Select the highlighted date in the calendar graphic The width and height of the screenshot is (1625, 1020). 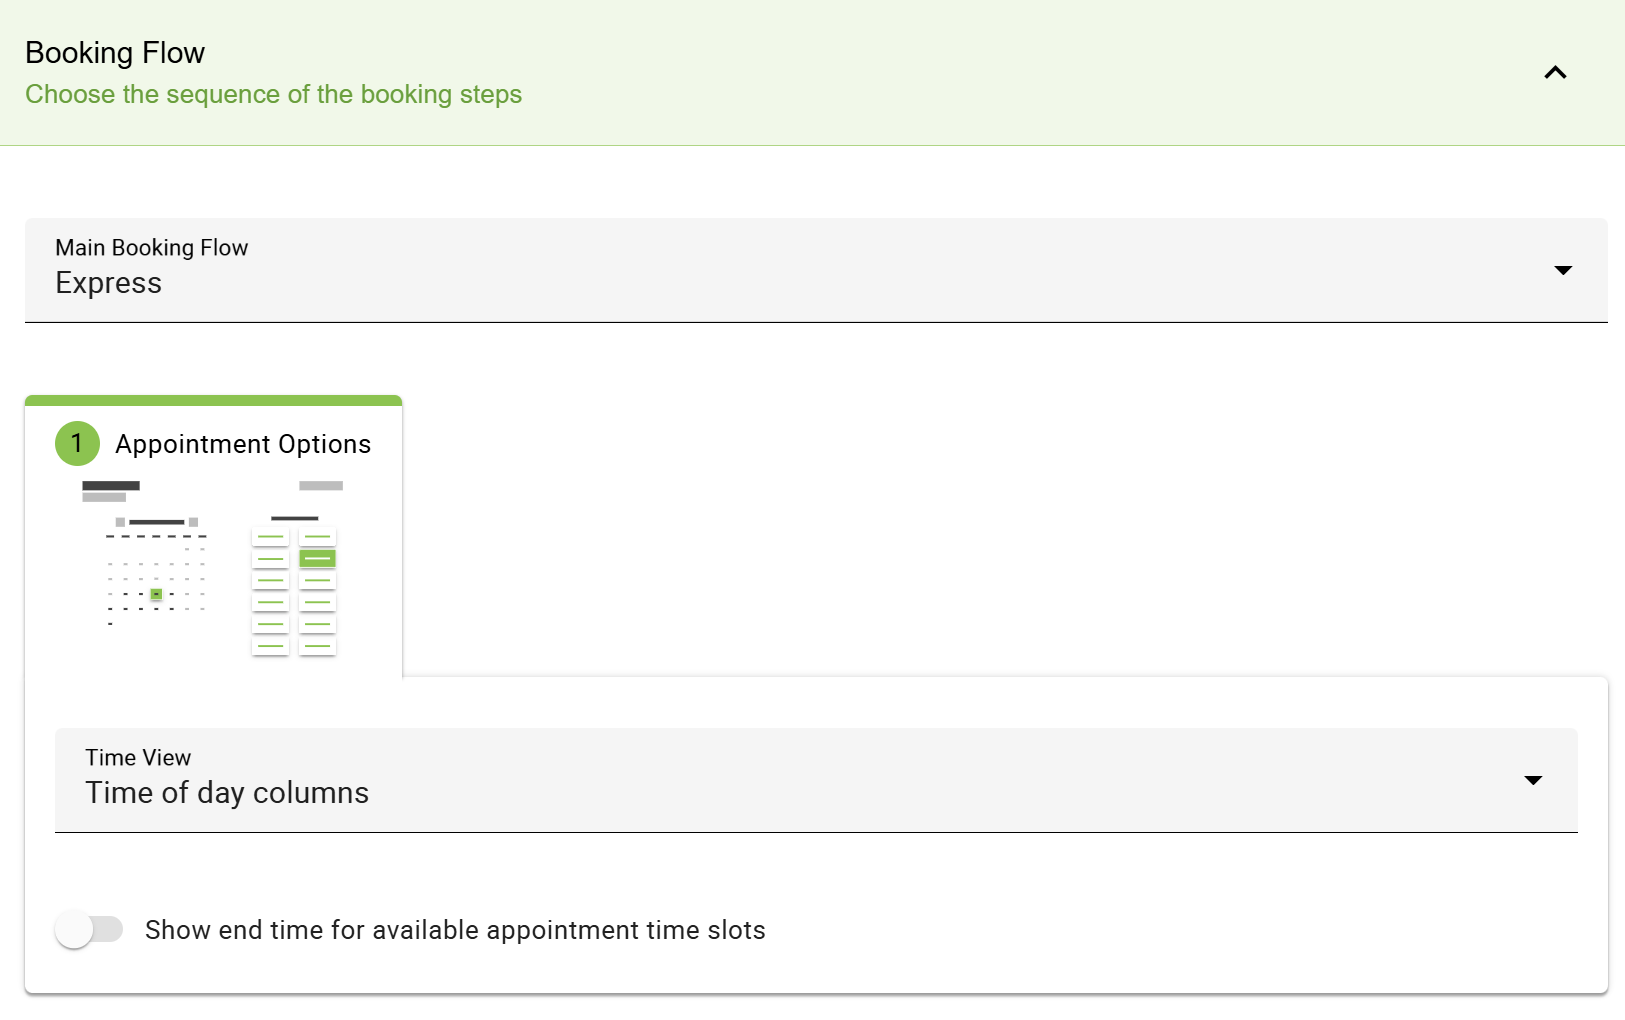pos(156,594)
